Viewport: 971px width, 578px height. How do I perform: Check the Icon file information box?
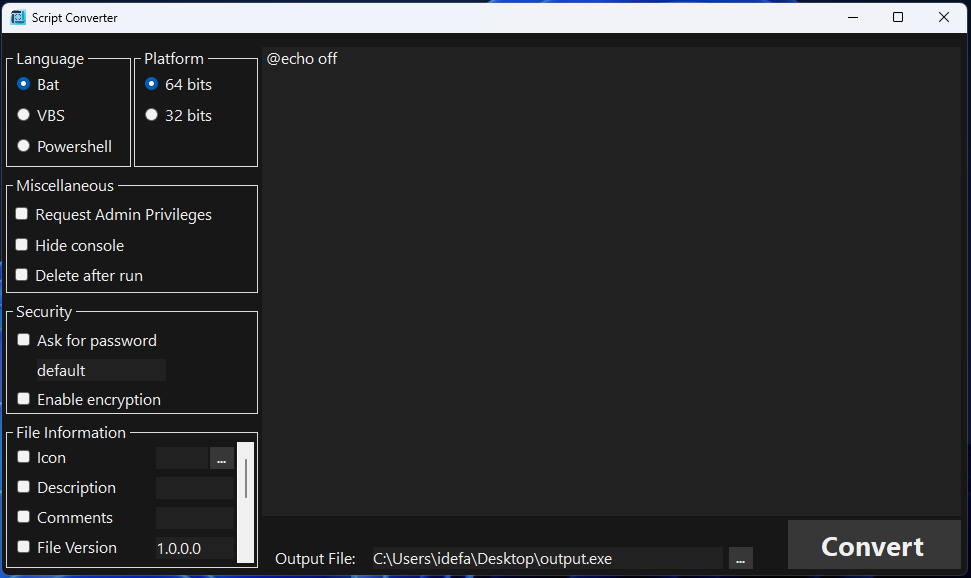coord(24,457)
